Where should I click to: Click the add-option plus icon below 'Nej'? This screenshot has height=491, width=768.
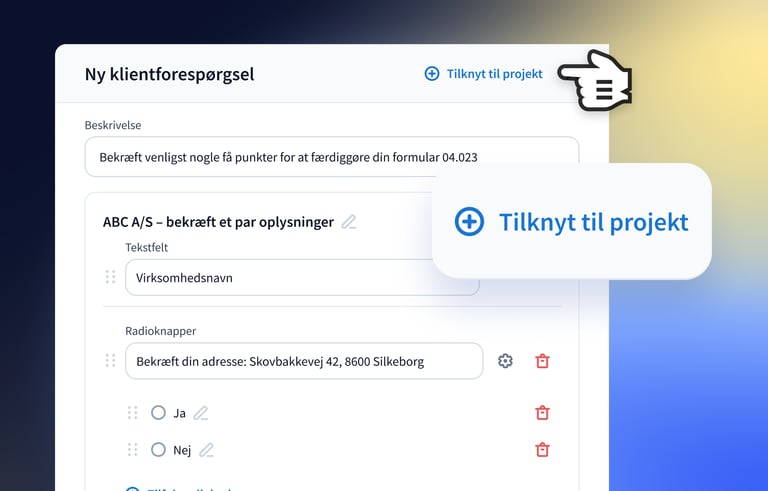tap(132, 488)
